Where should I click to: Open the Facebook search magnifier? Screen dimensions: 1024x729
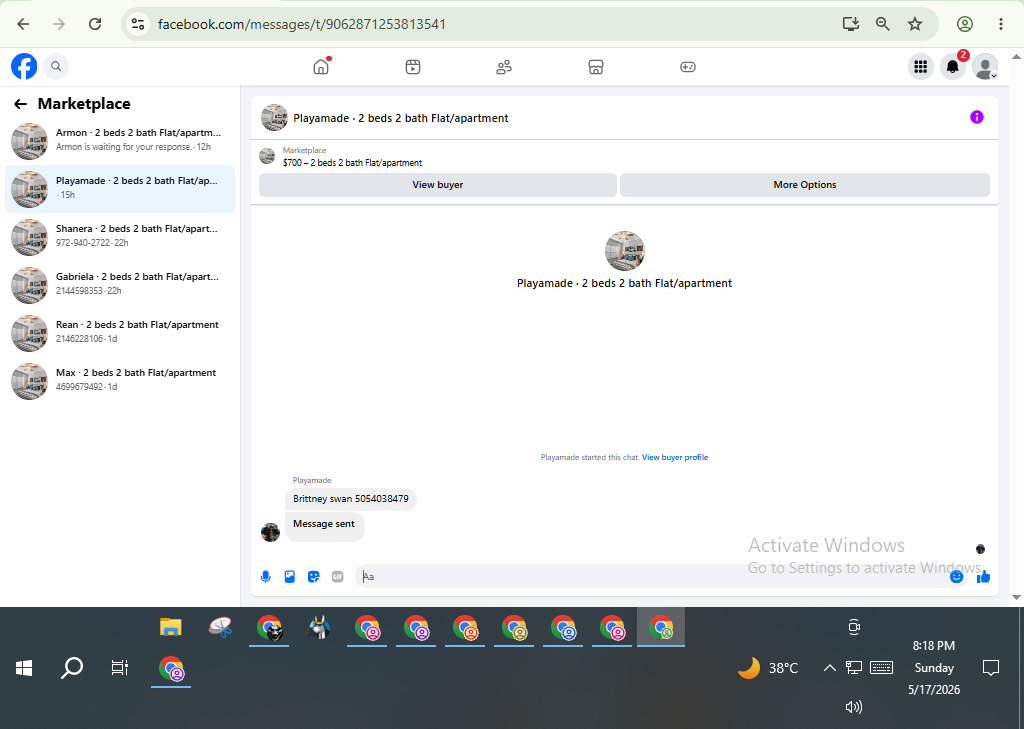56,66
